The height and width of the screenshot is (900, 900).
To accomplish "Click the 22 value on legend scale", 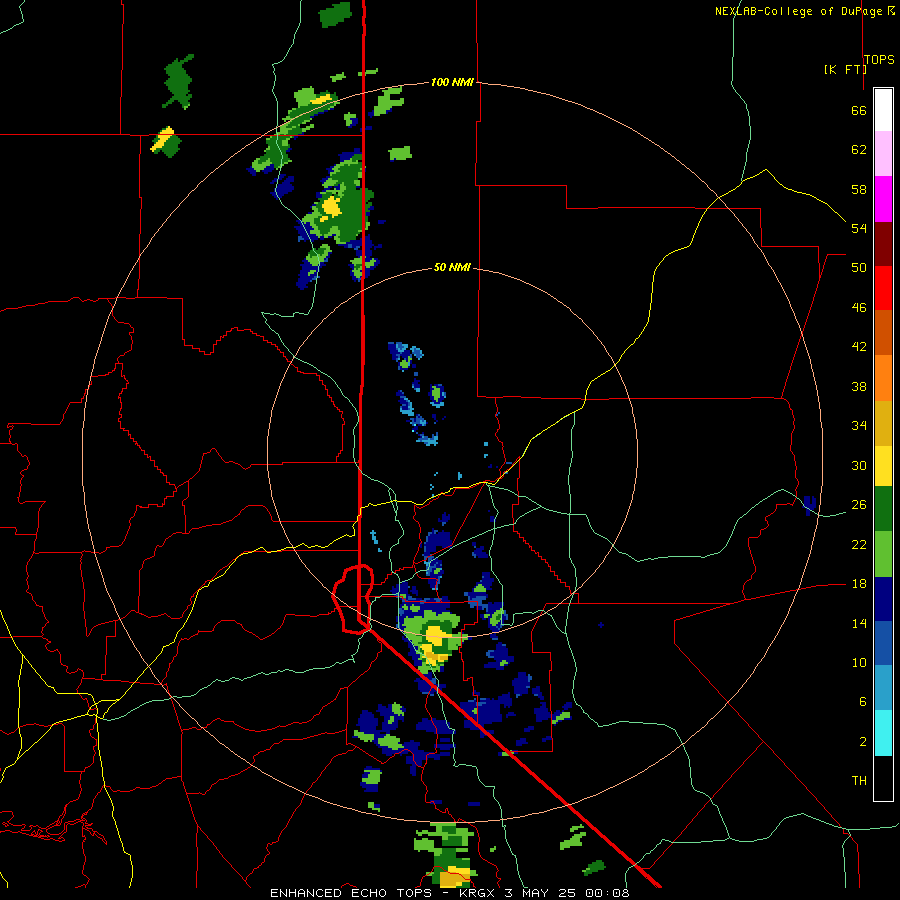I will 859,544.
